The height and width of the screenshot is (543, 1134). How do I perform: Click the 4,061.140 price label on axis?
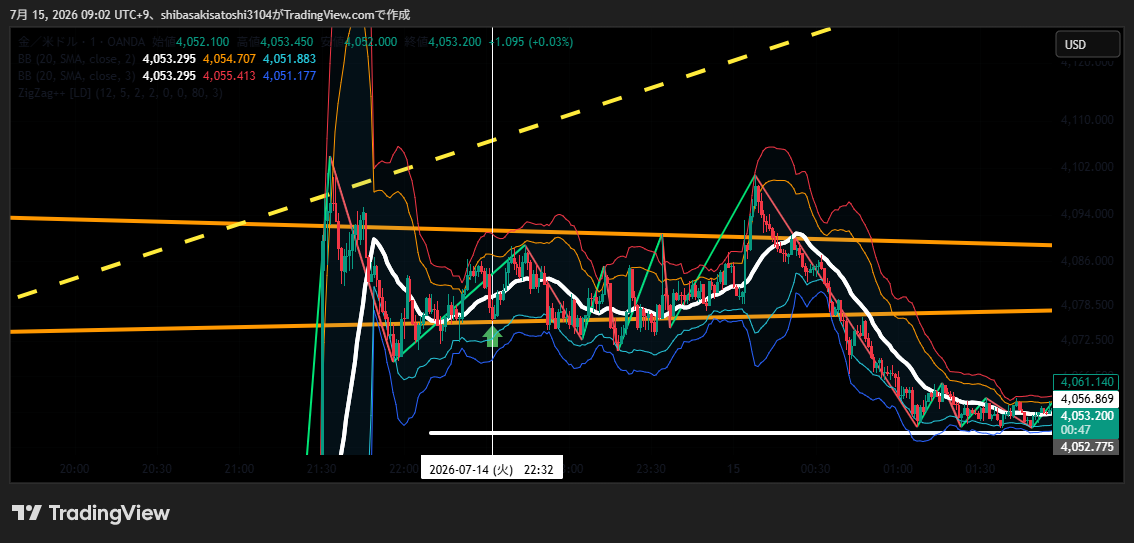1085,382
